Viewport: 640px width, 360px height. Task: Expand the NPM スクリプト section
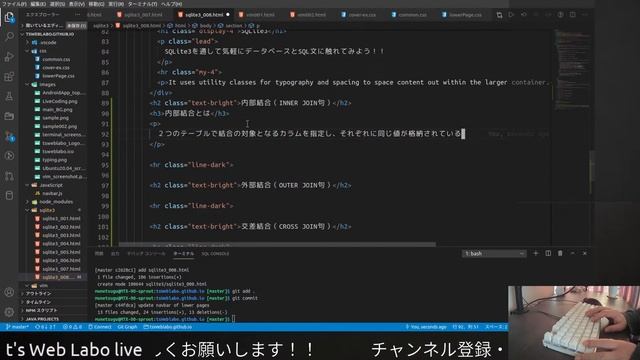tap(42, 311)
